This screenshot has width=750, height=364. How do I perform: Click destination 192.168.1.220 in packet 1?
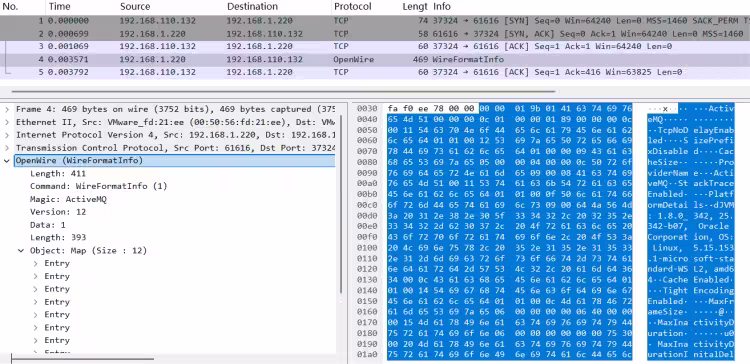tap(260, 21)
